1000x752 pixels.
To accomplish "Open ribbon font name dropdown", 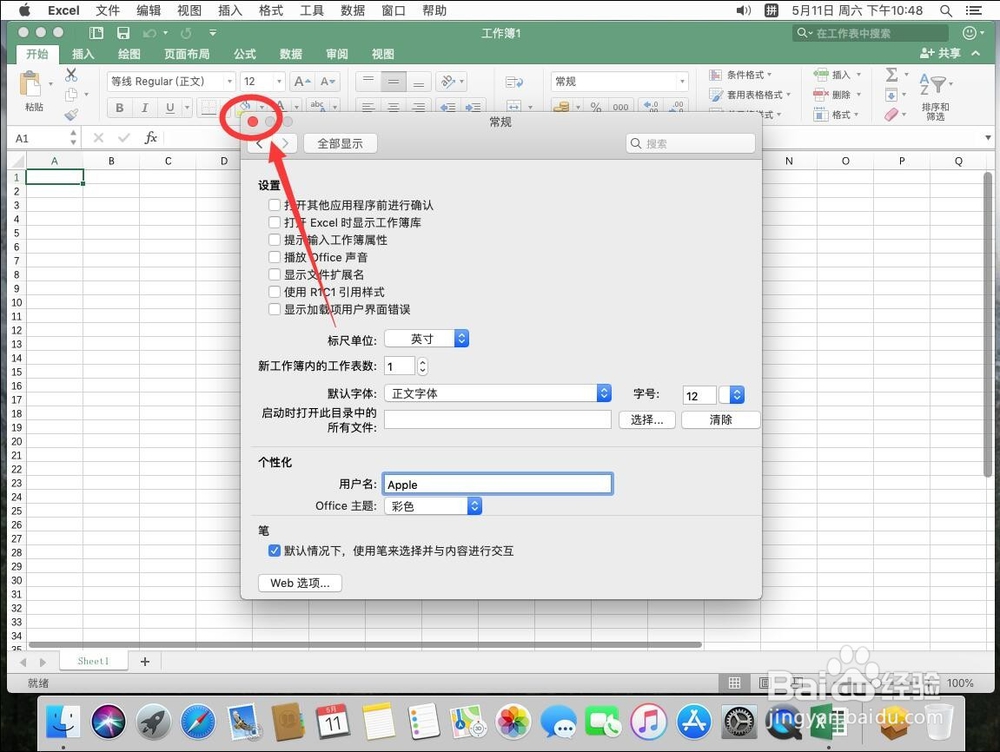I will point(229,81).
